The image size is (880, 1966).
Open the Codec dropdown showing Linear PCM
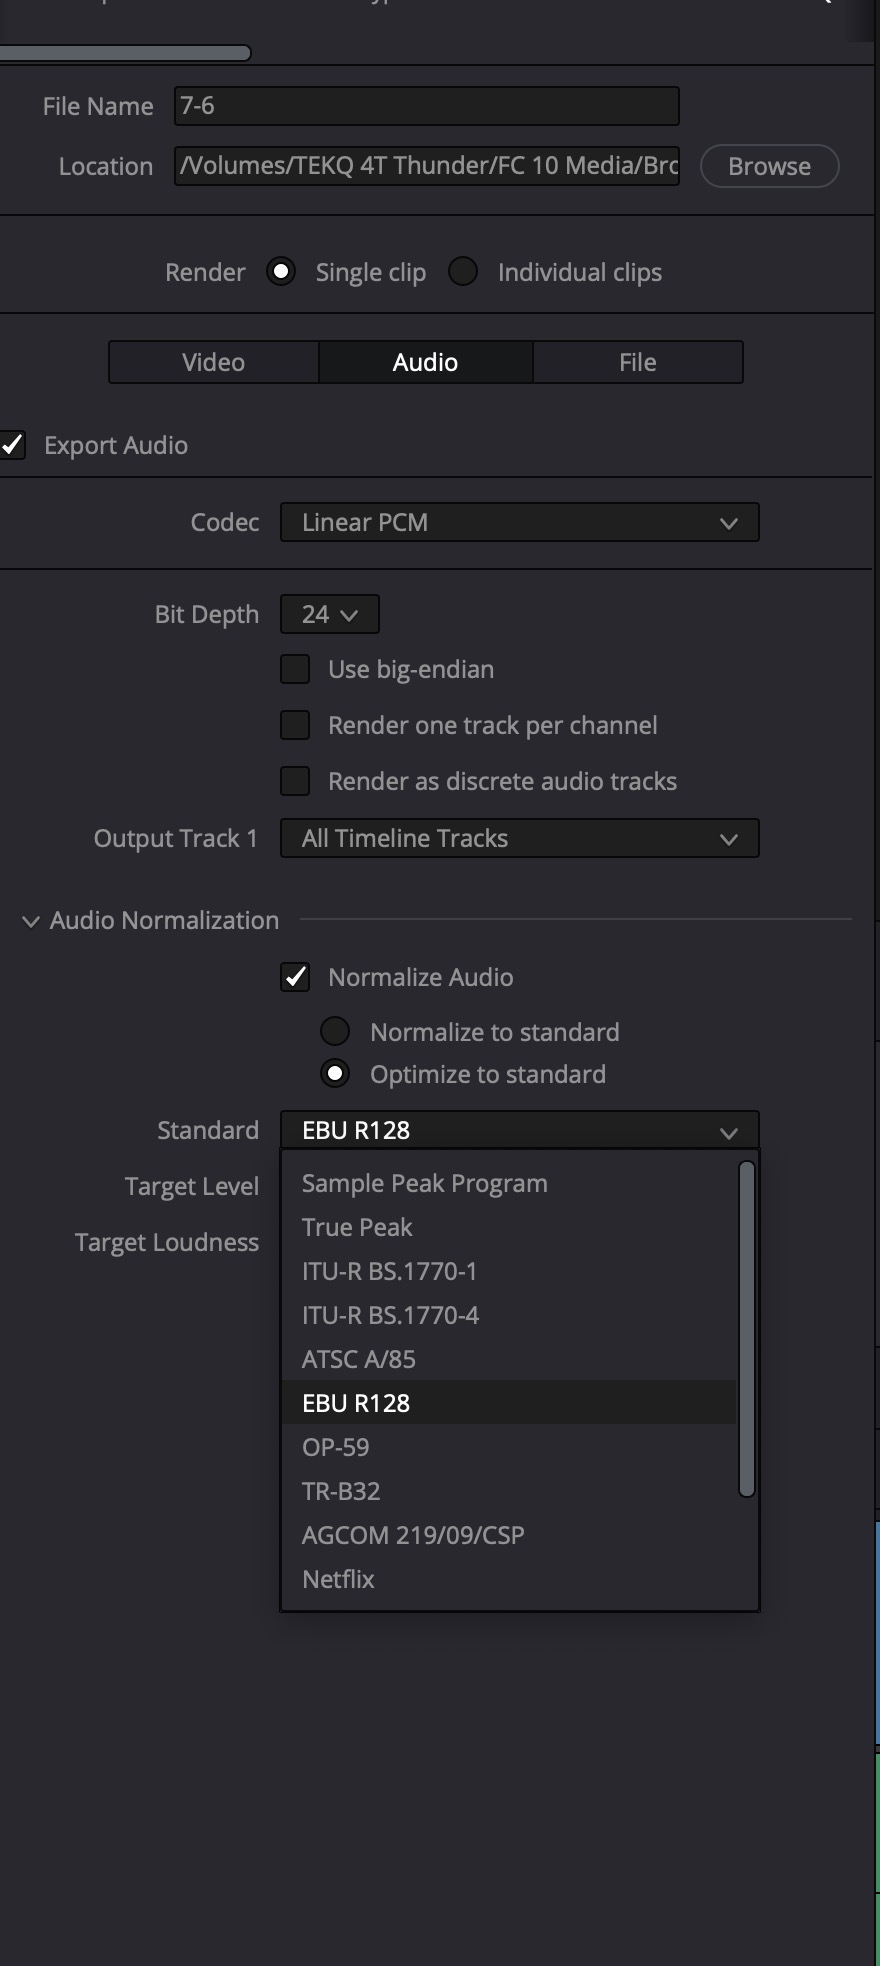tap(519, 522)
